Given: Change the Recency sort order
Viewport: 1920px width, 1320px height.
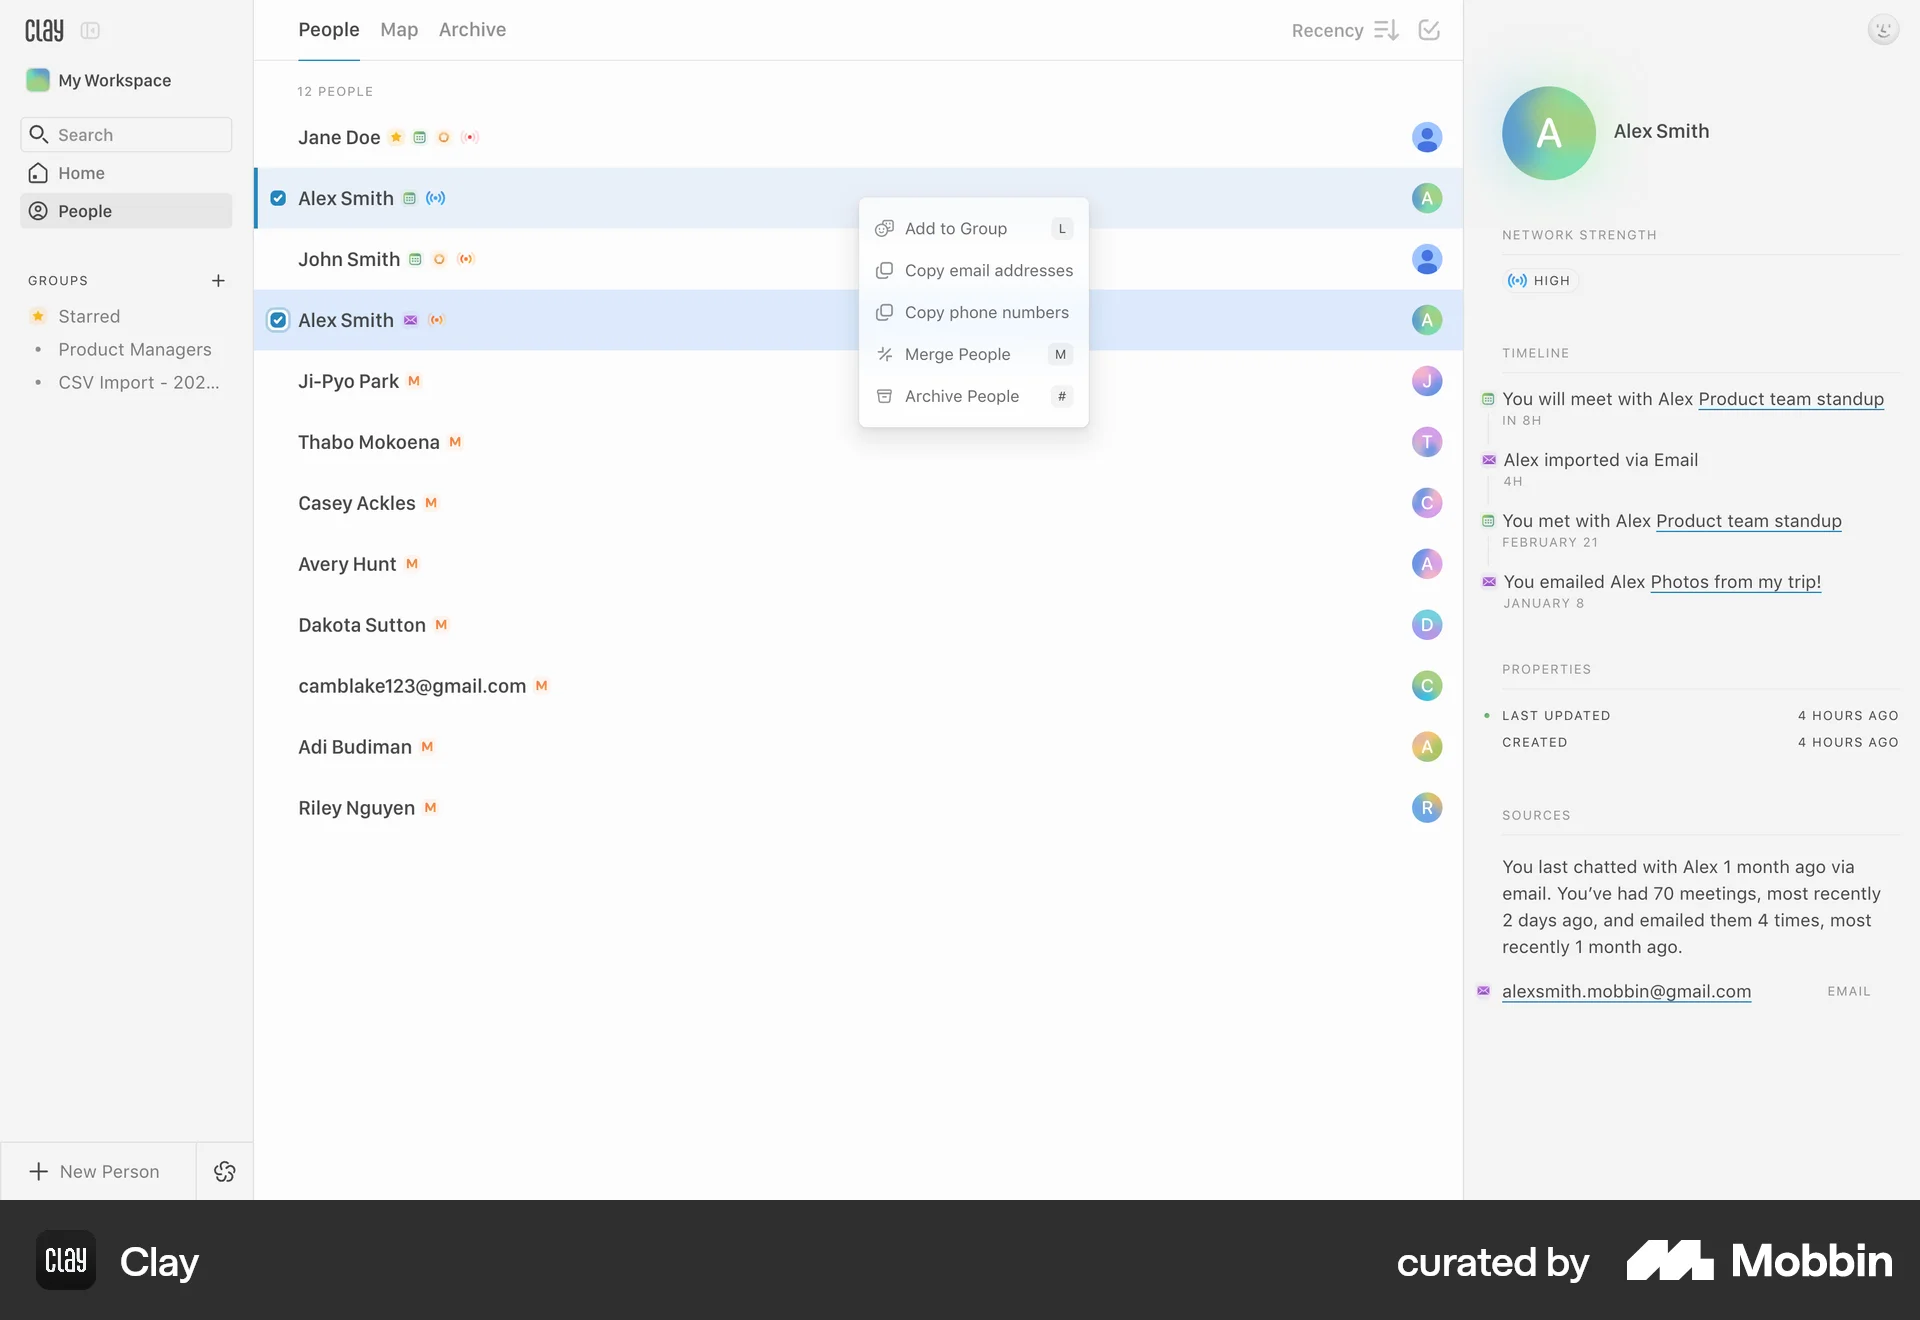Looking at the screenshot, I should [x=1387, y=30].
